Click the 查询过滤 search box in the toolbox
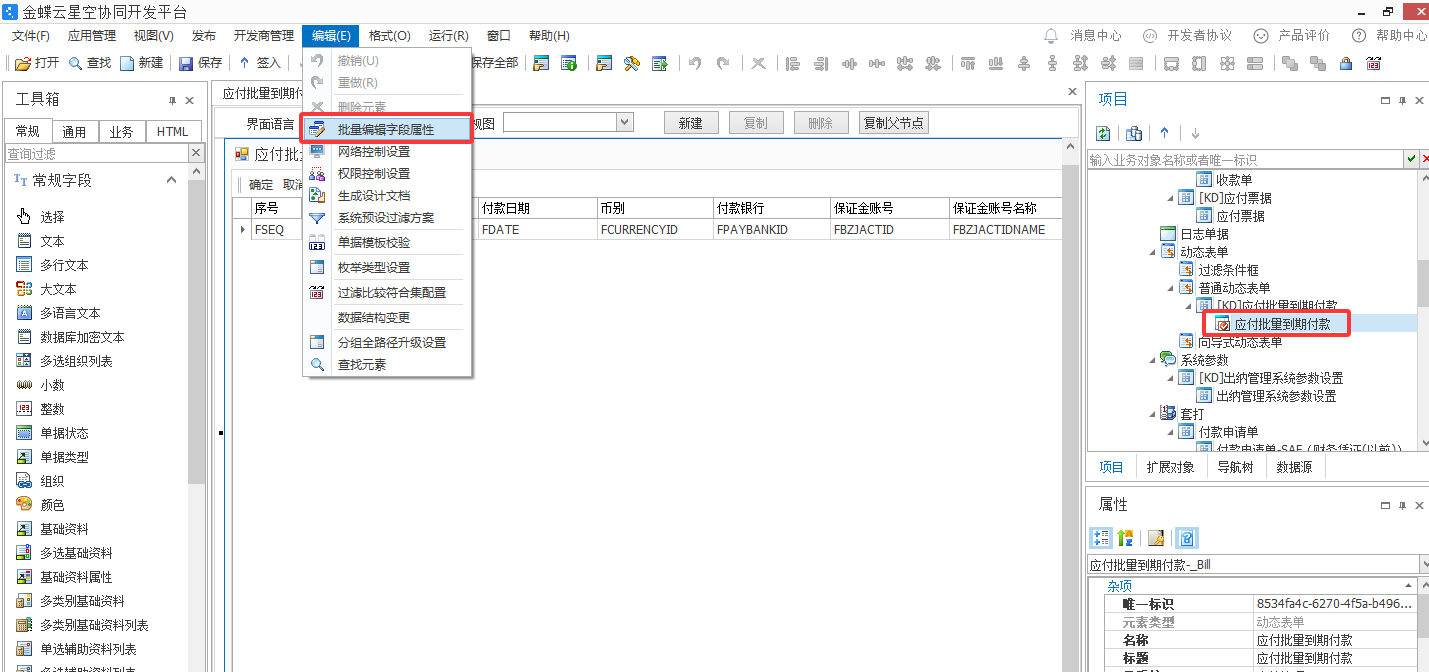1429x672 pixels. tap(96, 154)
